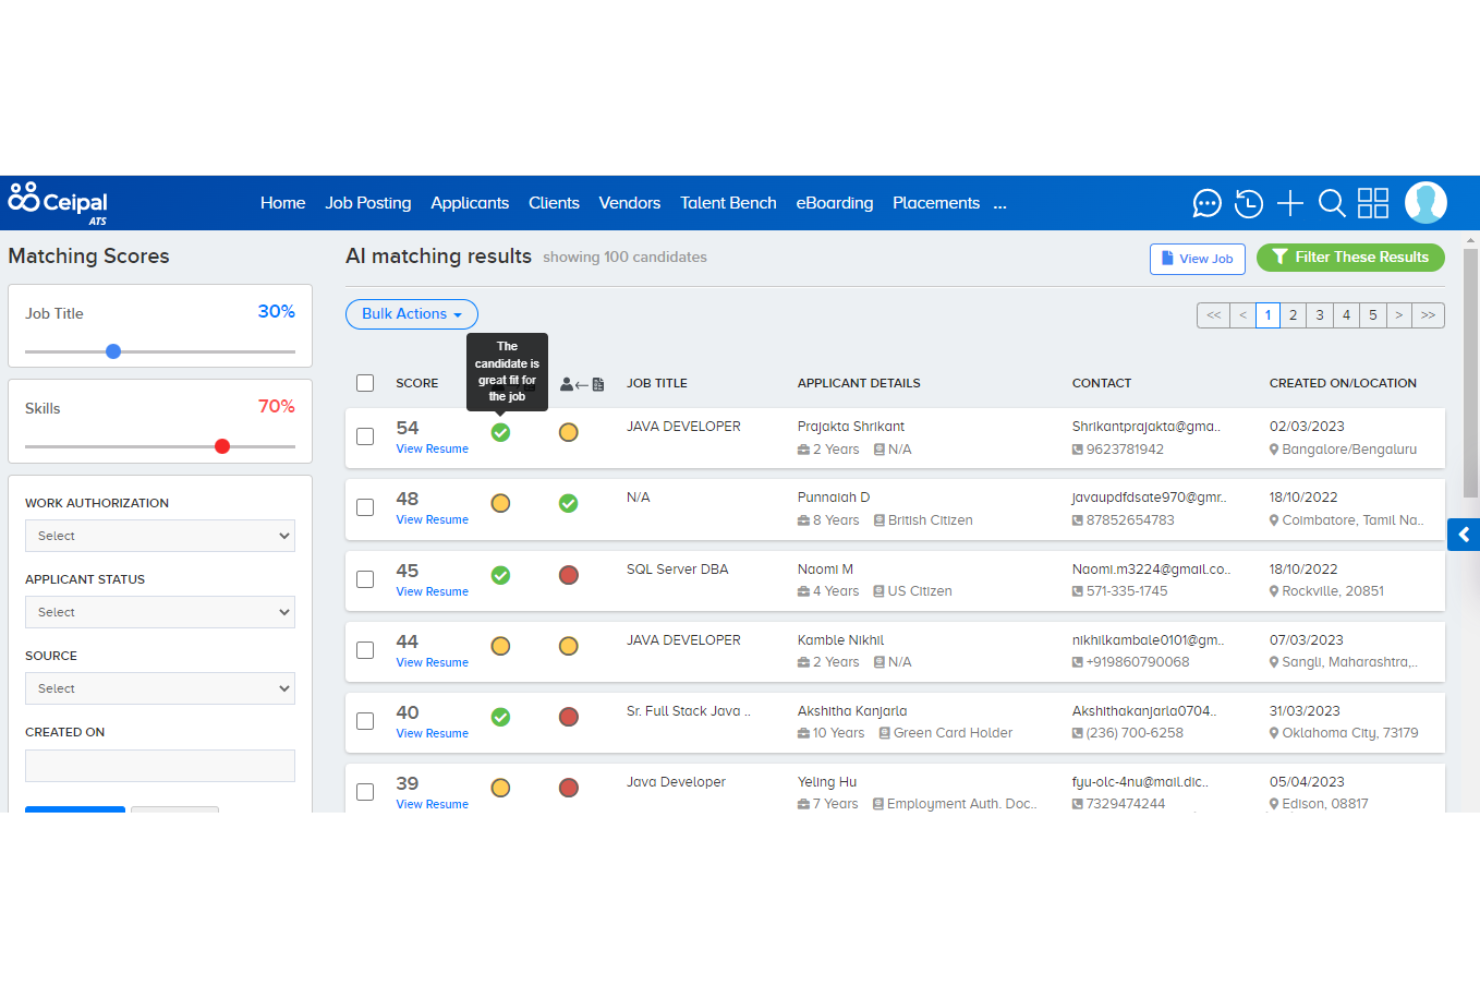Open the Vendors menu
1480x987 pixels.
pos(630,203)
